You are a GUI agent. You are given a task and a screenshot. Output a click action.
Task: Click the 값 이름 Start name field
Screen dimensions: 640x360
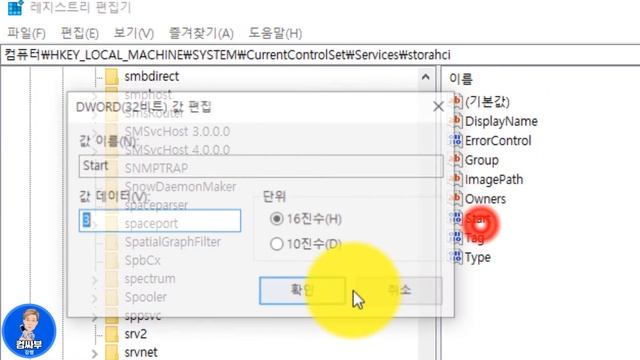tap(261, 166)
